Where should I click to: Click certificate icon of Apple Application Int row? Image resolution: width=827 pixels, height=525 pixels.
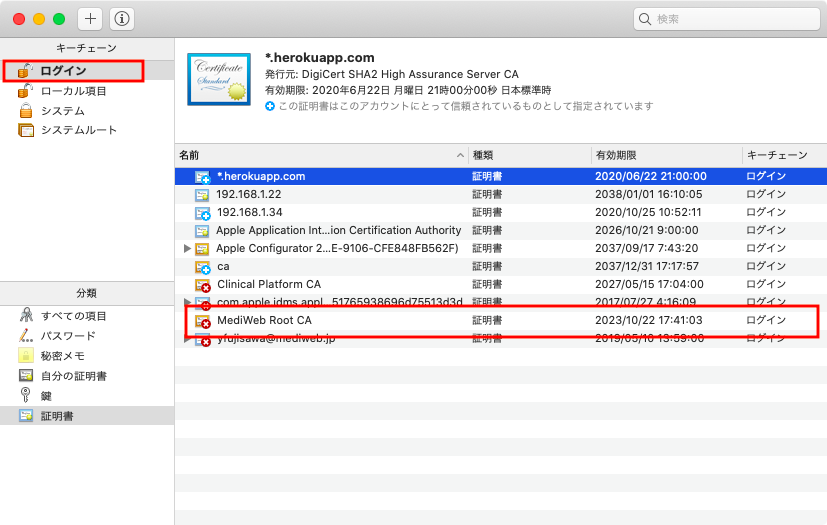point(202,231)
